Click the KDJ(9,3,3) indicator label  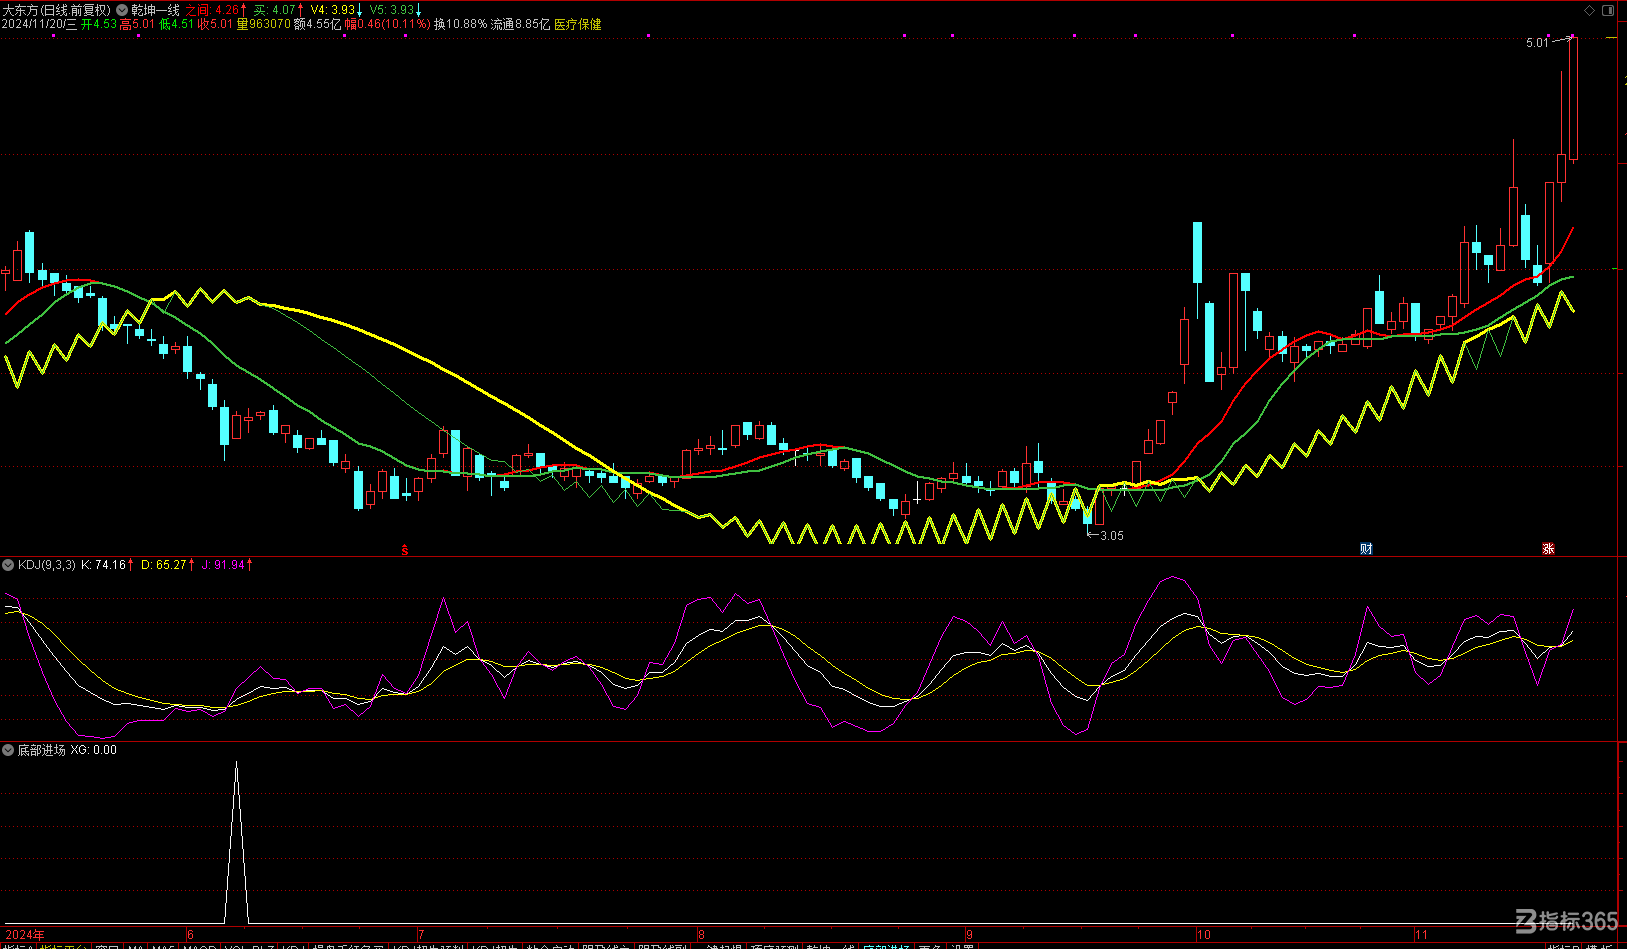click(47, 565)
